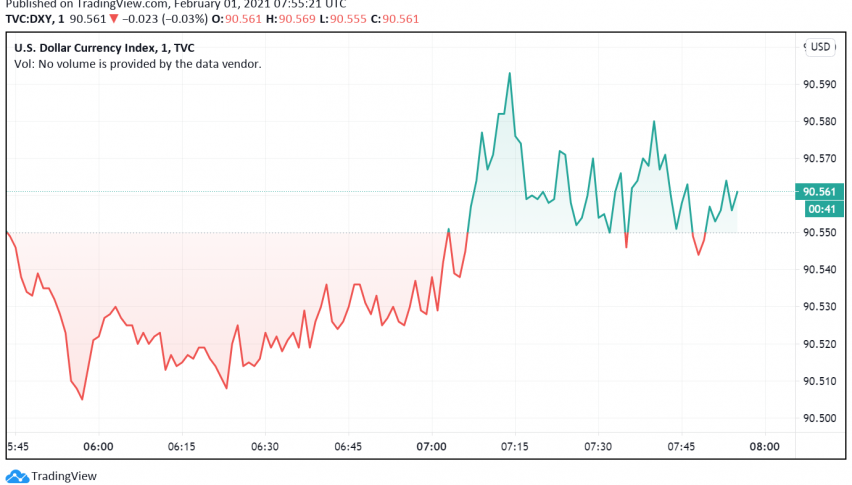
Task: Click the 90.580 price axis label
Action: coord(819,122)
